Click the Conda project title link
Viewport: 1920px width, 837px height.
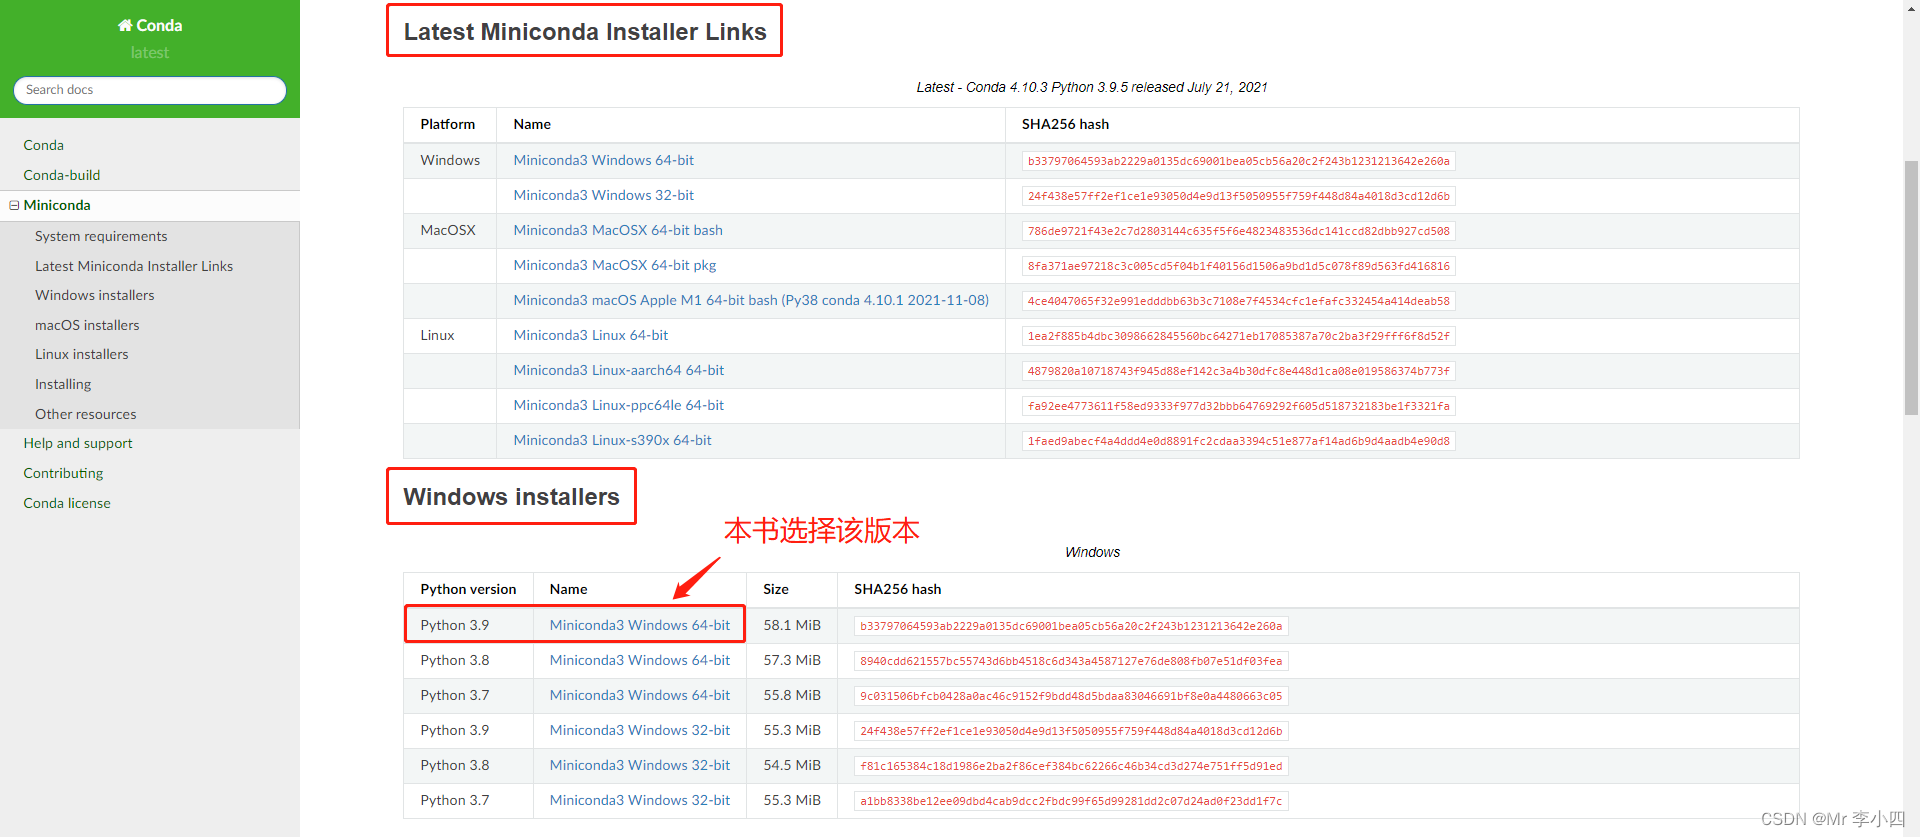tap(150, 25)
